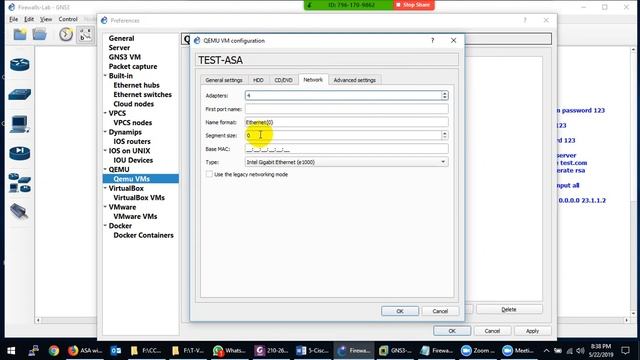Viewport: 640px width, 360px height.
Task: Select the add a link cable icon
Action: [19, 211]
